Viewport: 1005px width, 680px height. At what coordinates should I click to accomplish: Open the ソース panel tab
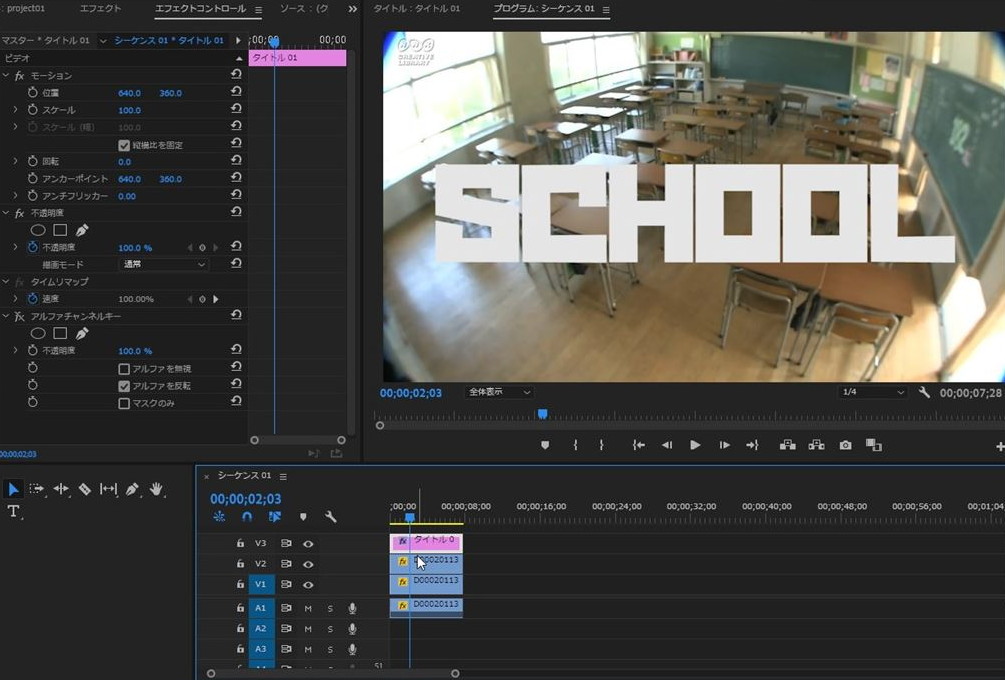click(x=303, y=9)
